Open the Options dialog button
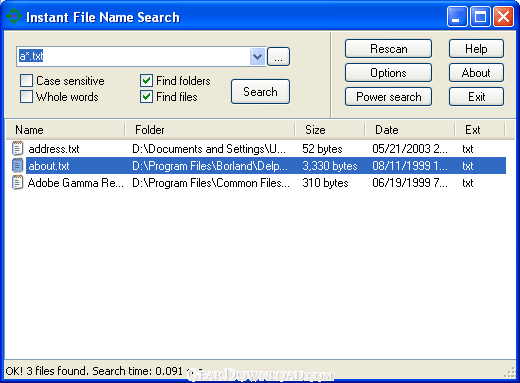The height and width of the screenshot is (383, 520). pyautogui.click(x=388, y=73)
